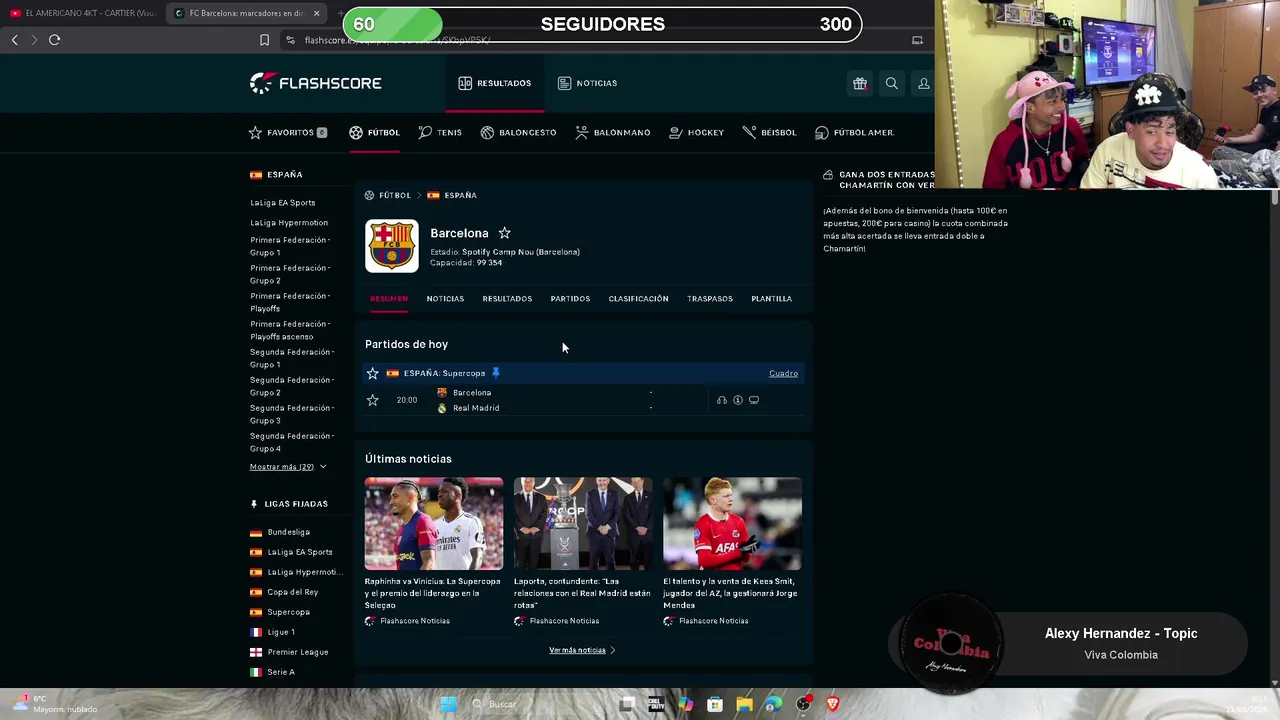1280x720 pixels.
Task: Open the Cuadro bracket link
Action: 783,373
